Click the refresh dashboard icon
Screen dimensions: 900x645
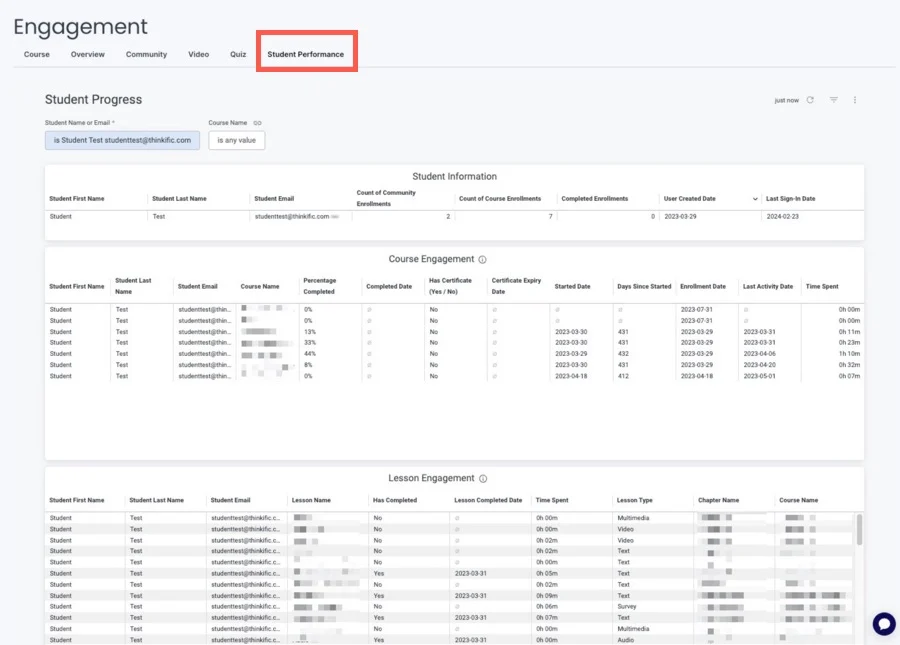click(810, 100)
